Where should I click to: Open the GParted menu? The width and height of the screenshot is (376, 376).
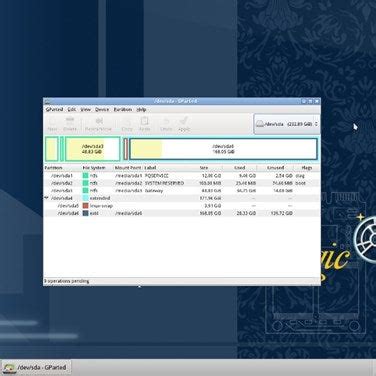tap(54, 109)
